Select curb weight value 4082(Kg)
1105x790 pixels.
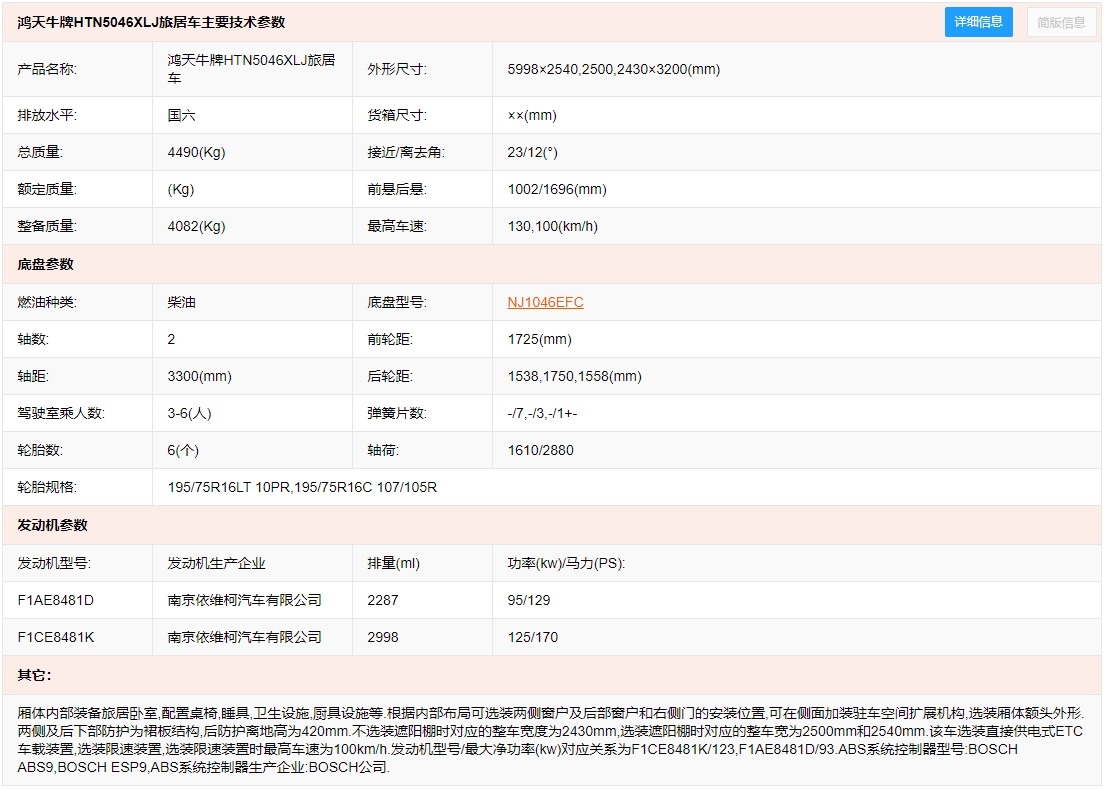(197, 226)
